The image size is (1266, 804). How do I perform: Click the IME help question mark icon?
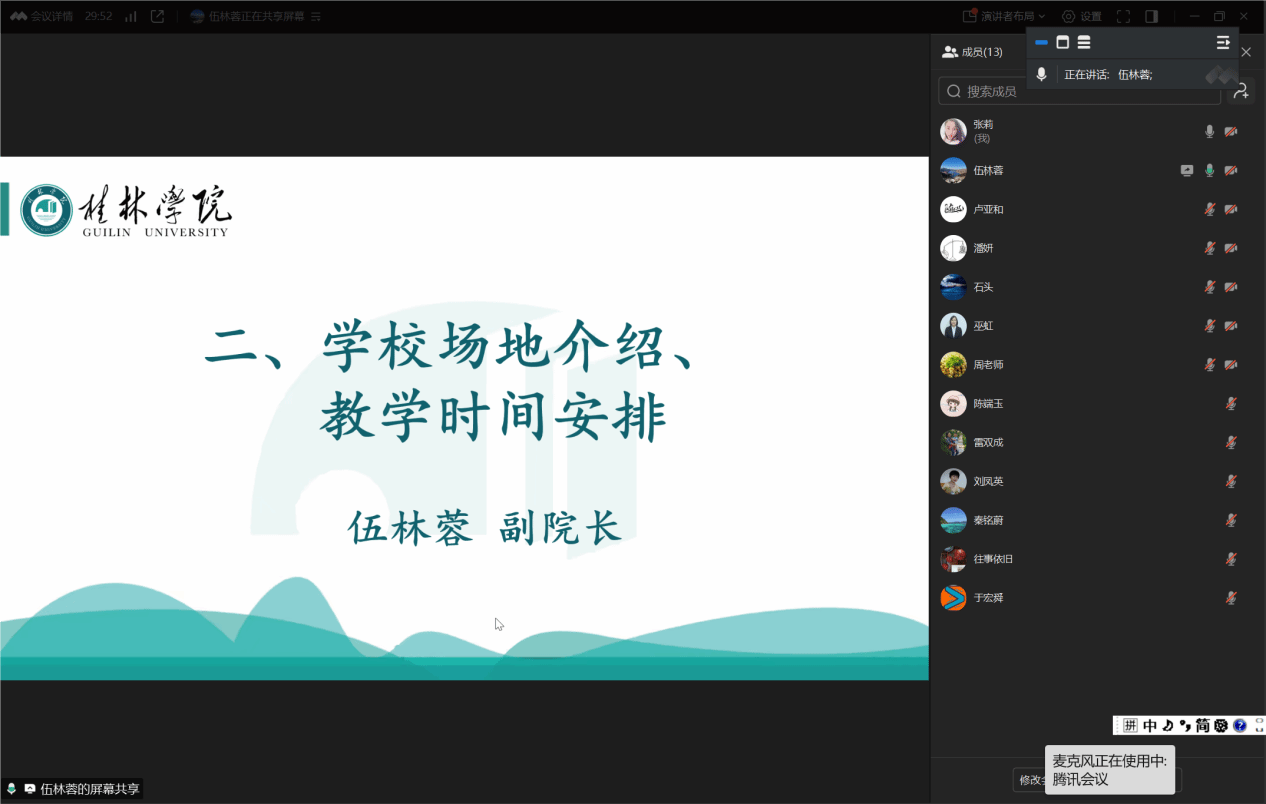(x=1240, y=725)
